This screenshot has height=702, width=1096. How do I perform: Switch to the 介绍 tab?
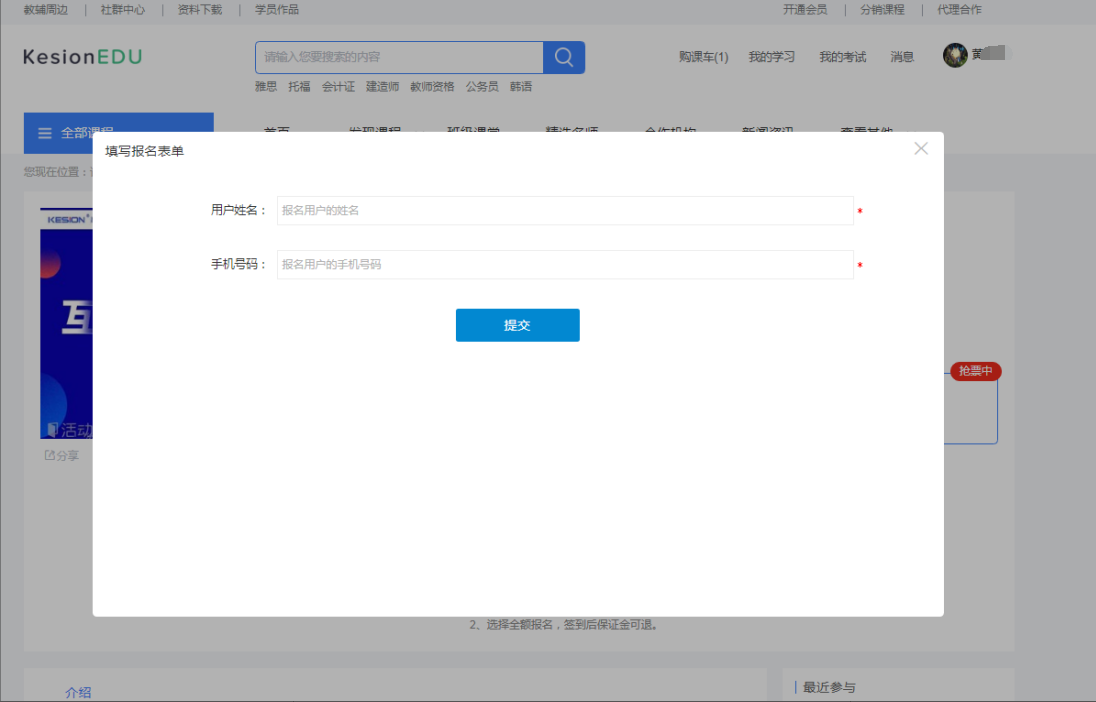pos(78,692)
